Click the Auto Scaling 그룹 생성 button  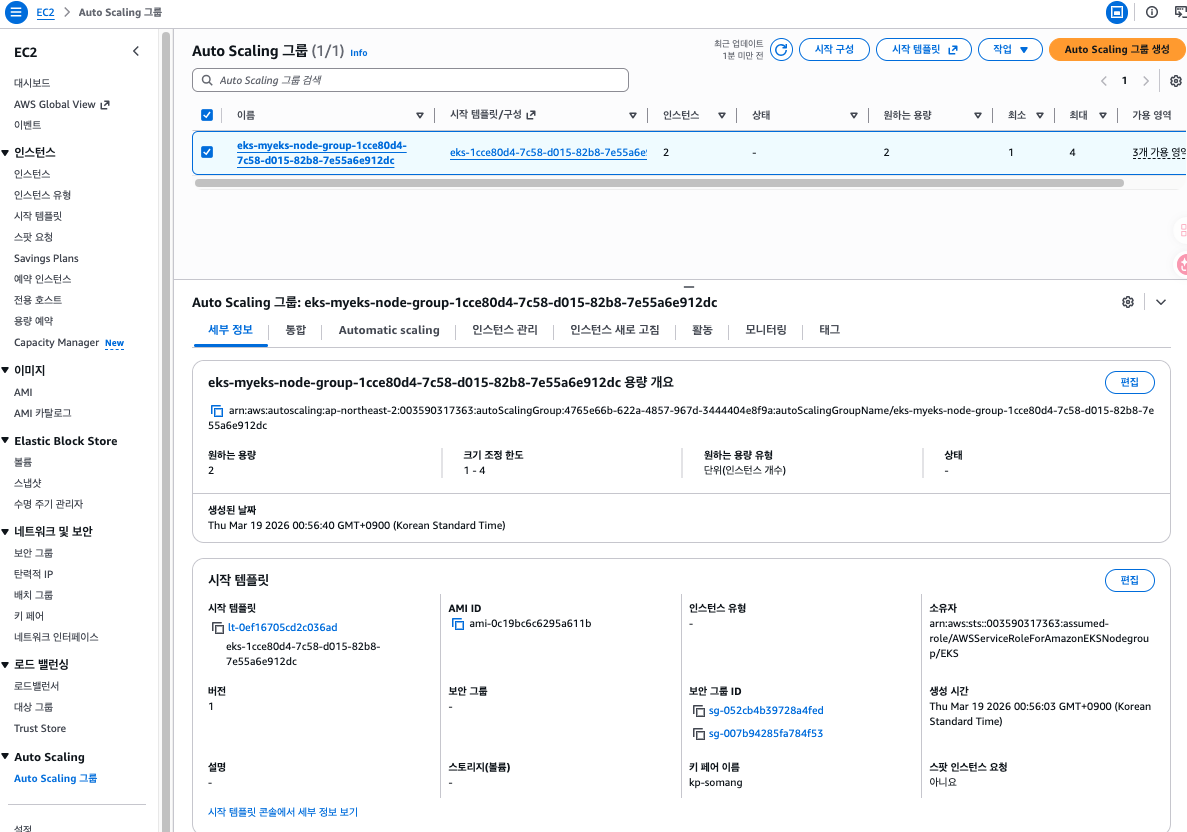coord(1117,50)
